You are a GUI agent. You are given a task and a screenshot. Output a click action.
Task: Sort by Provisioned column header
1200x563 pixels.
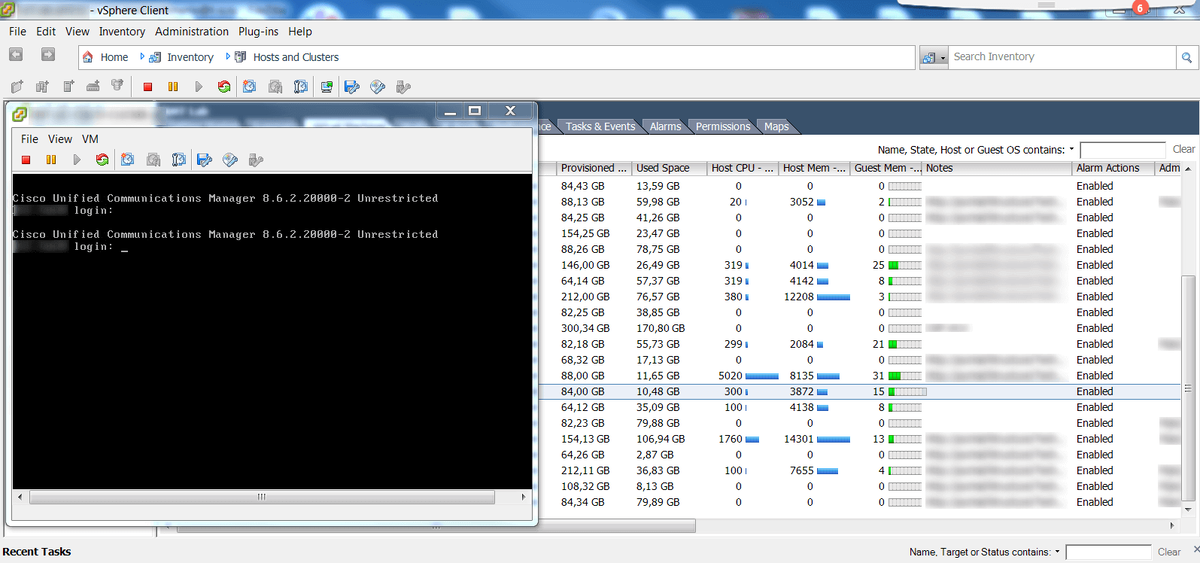coord(594,168)
